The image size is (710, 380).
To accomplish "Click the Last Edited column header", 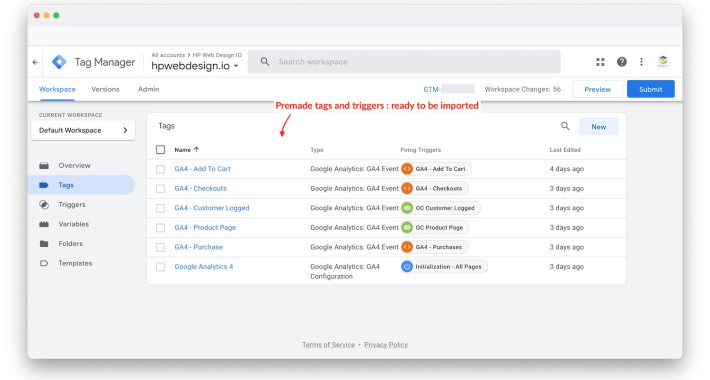I will point(565,150).
